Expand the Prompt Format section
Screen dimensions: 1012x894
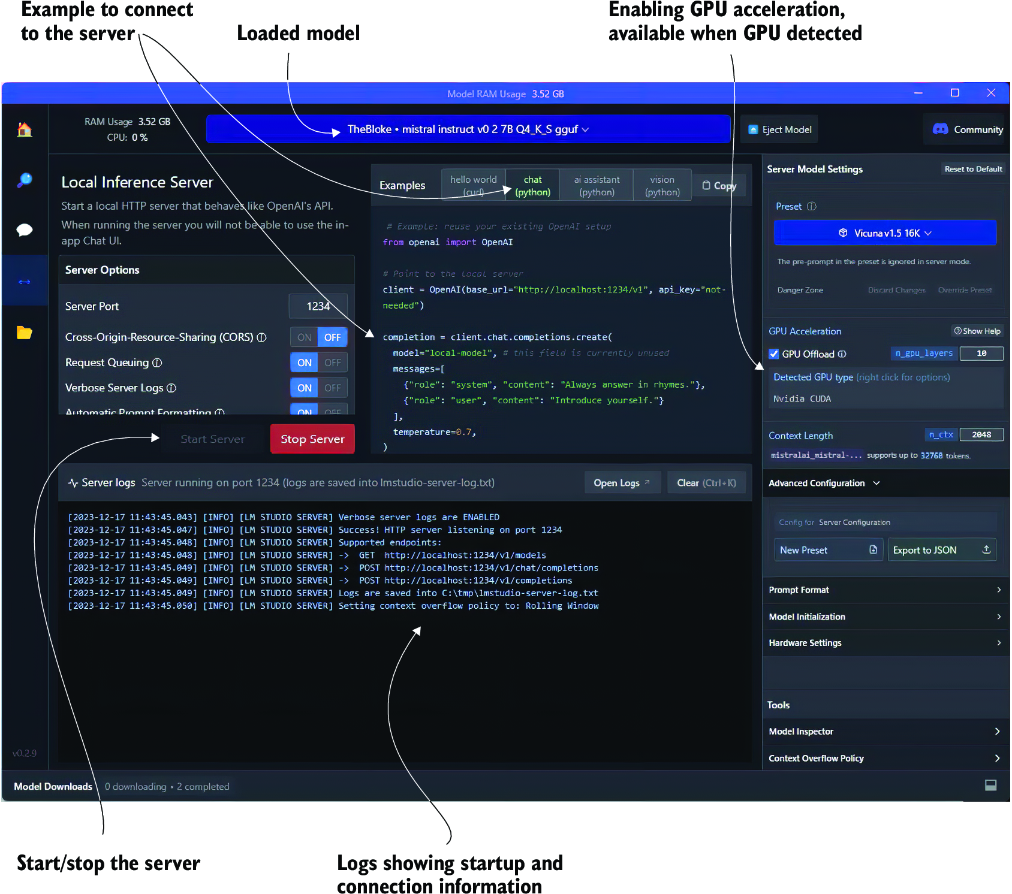click(885, 590)
